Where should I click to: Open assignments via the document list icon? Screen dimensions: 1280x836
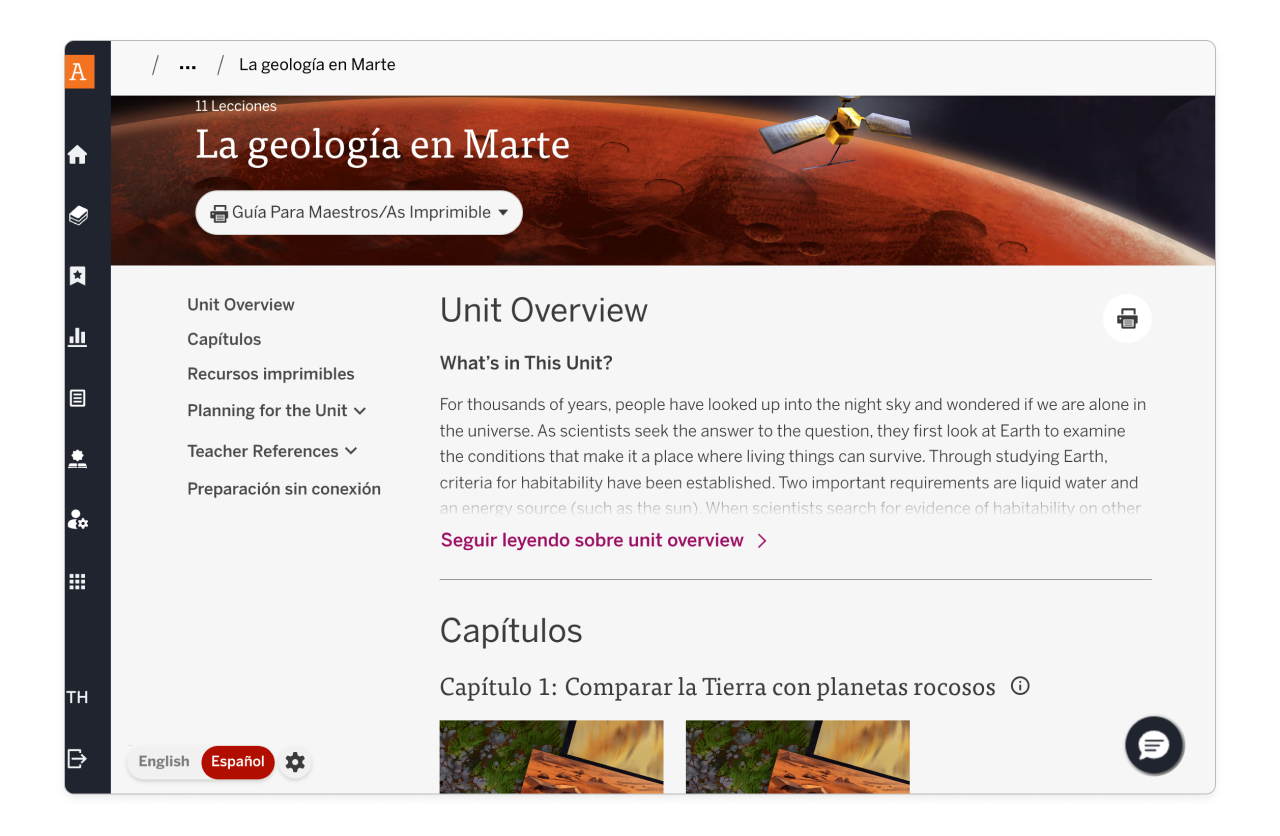(77, 398)
